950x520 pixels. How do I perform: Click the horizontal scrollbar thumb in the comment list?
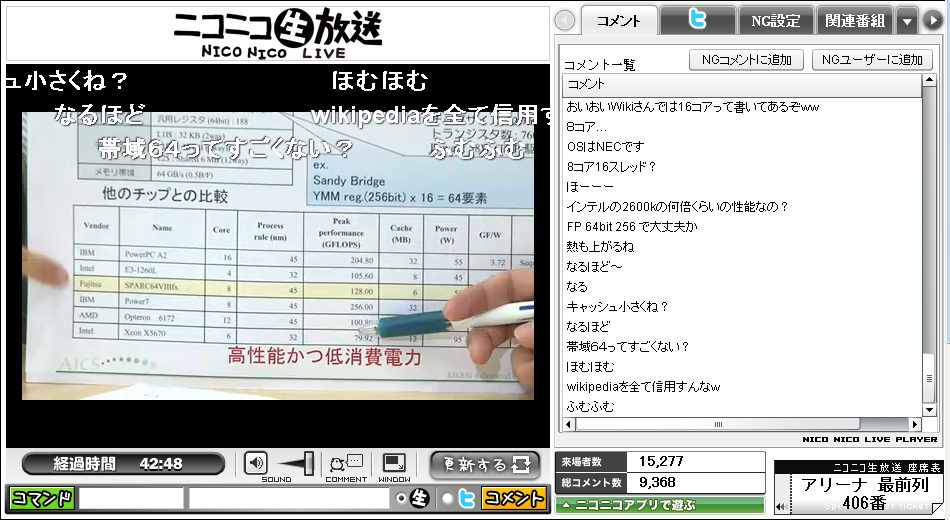pyautogui.click(x=717, y=424)
